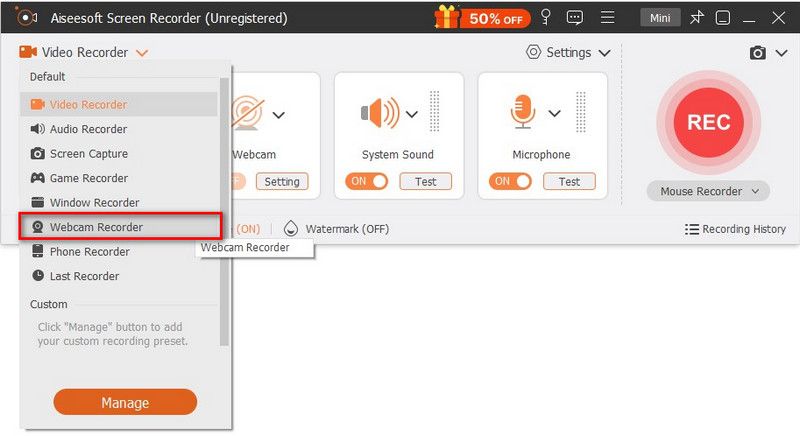Click the register key icon in title bar
800x436 pixels.
point(545,17)
